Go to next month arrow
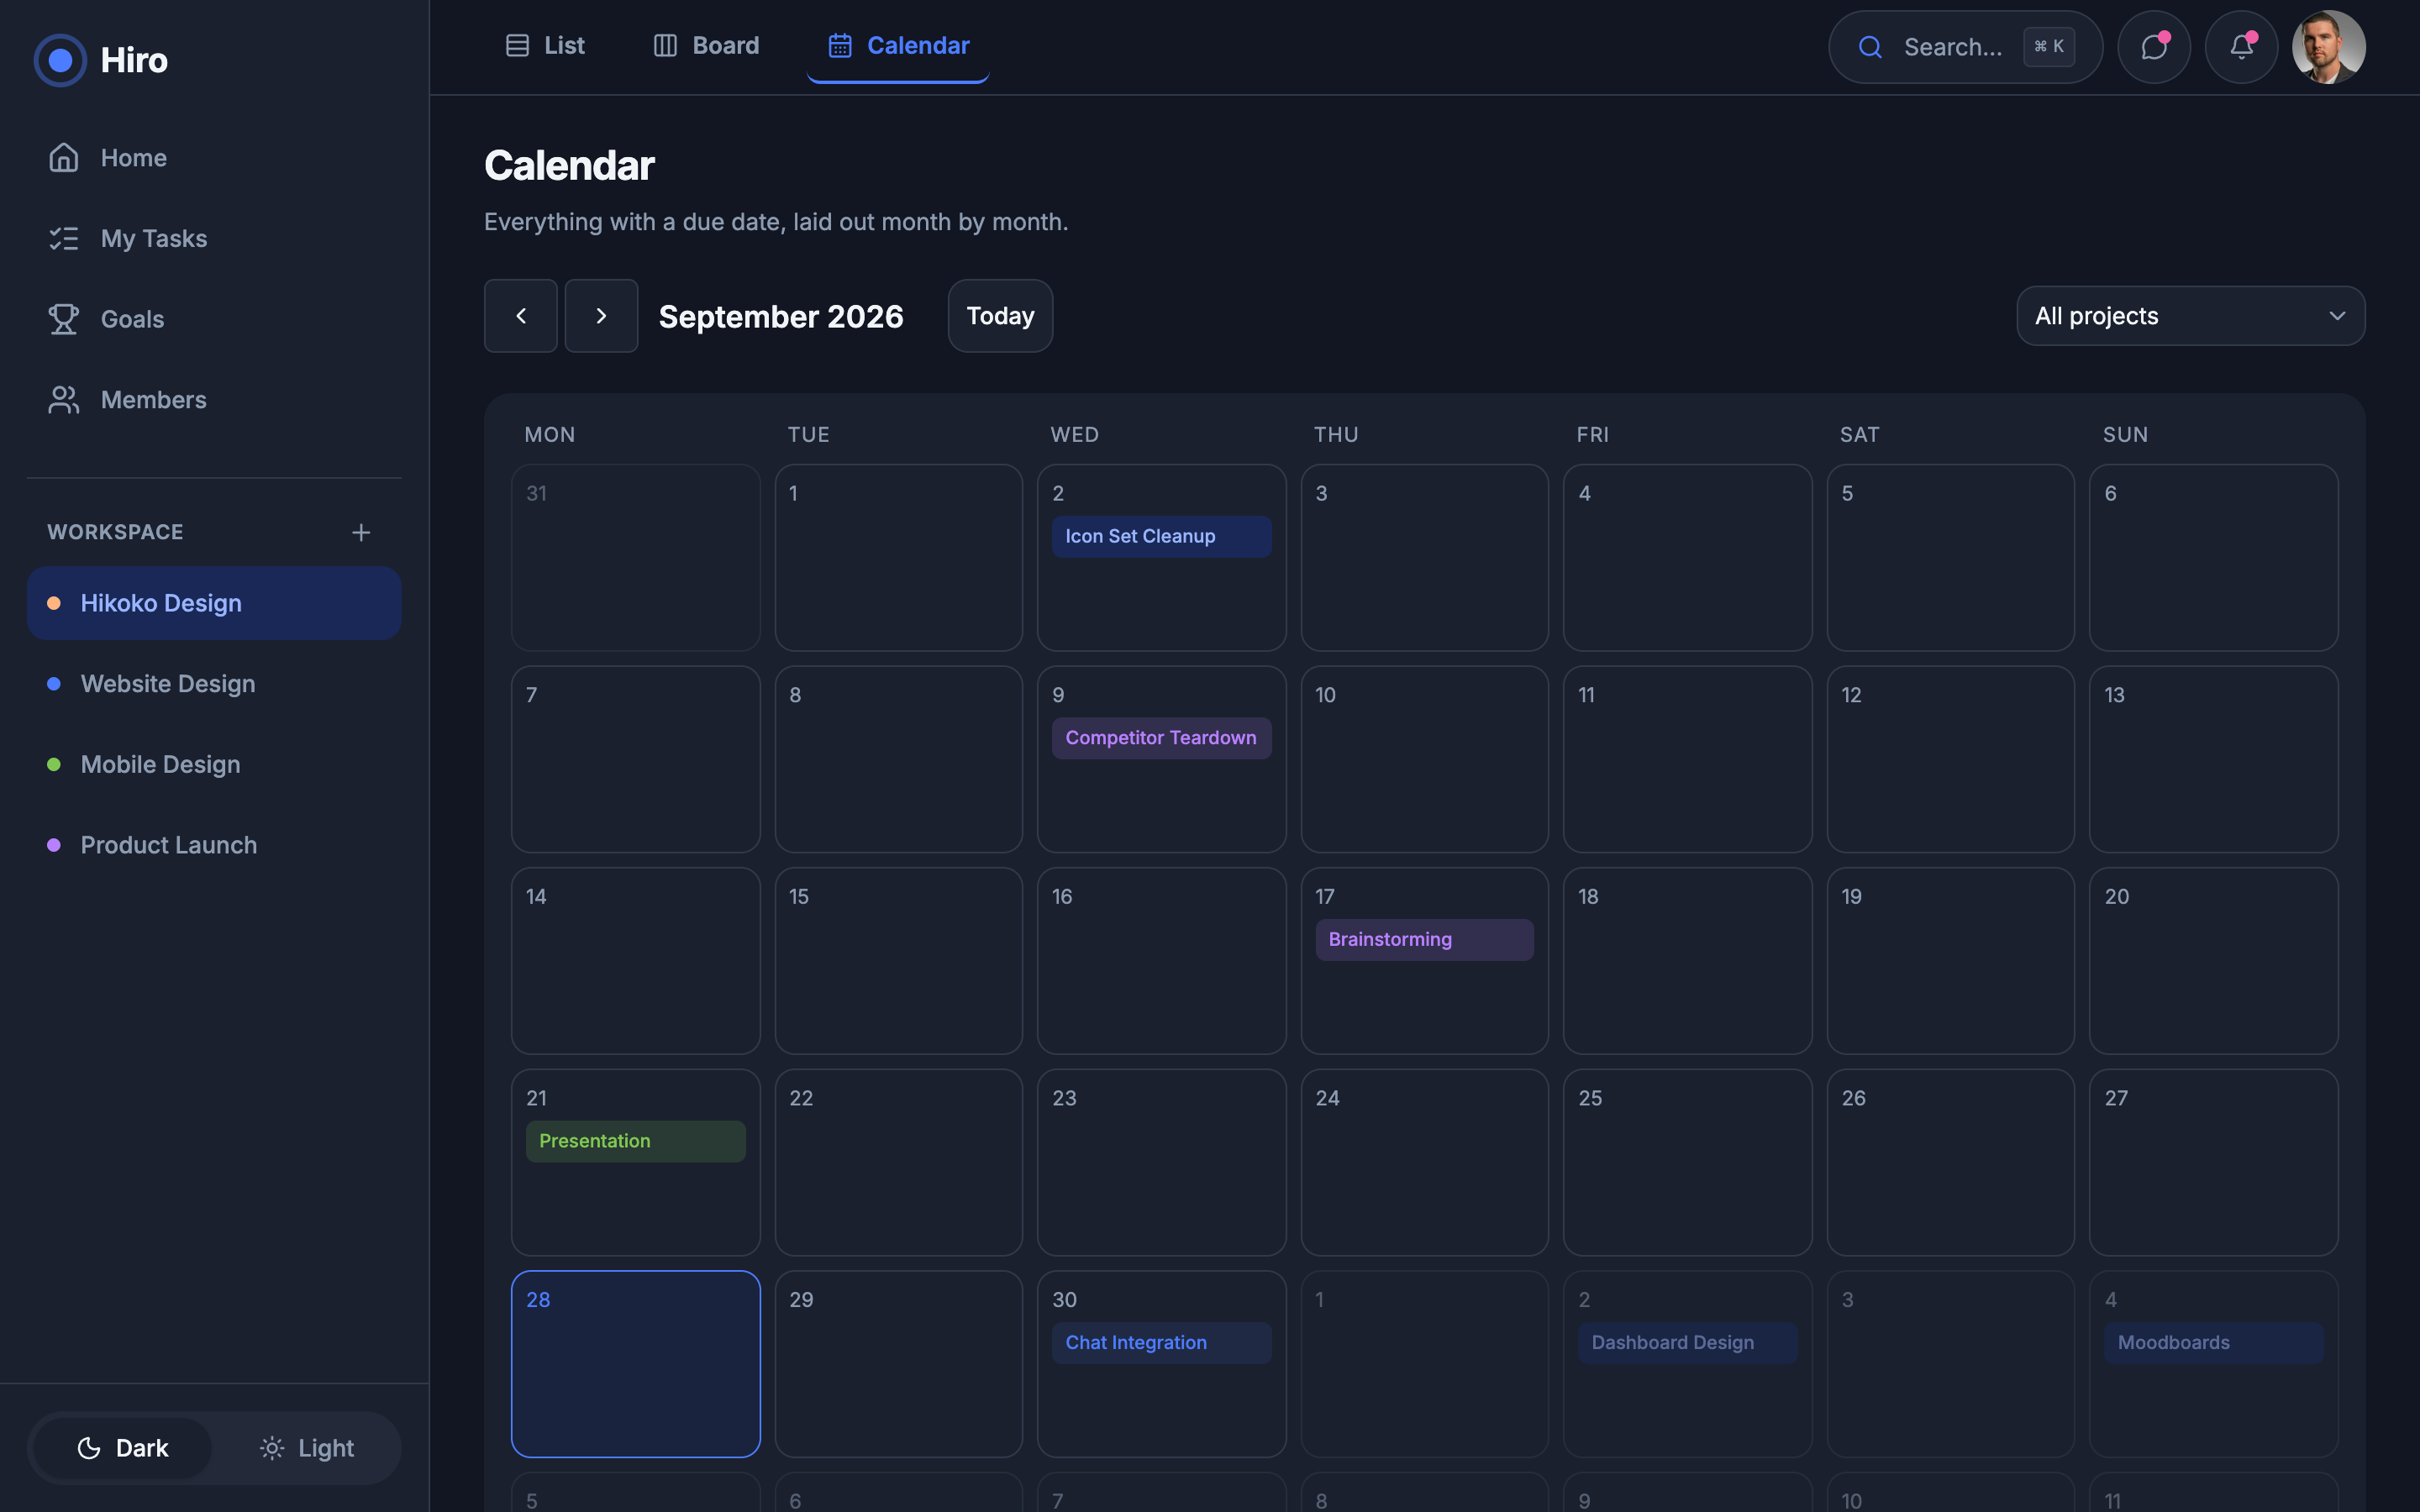 [601, 316]
